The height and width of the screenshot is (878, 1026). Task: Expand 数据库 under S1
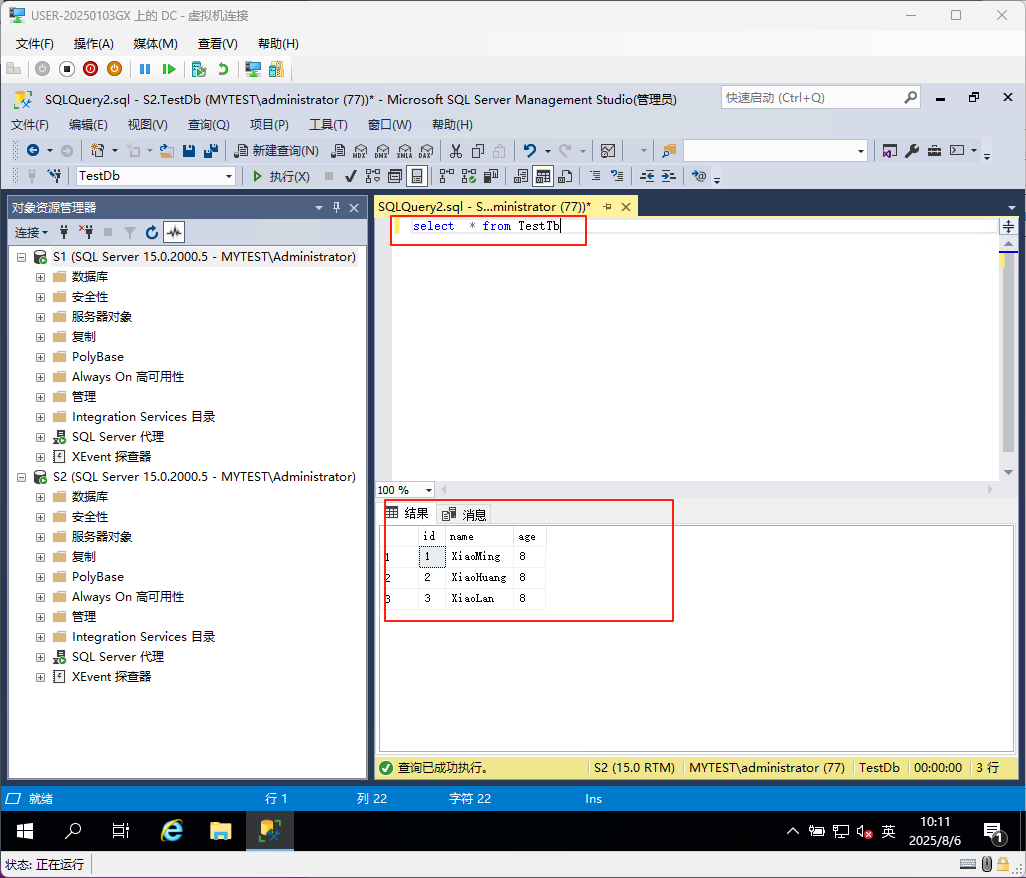[41, 277]
